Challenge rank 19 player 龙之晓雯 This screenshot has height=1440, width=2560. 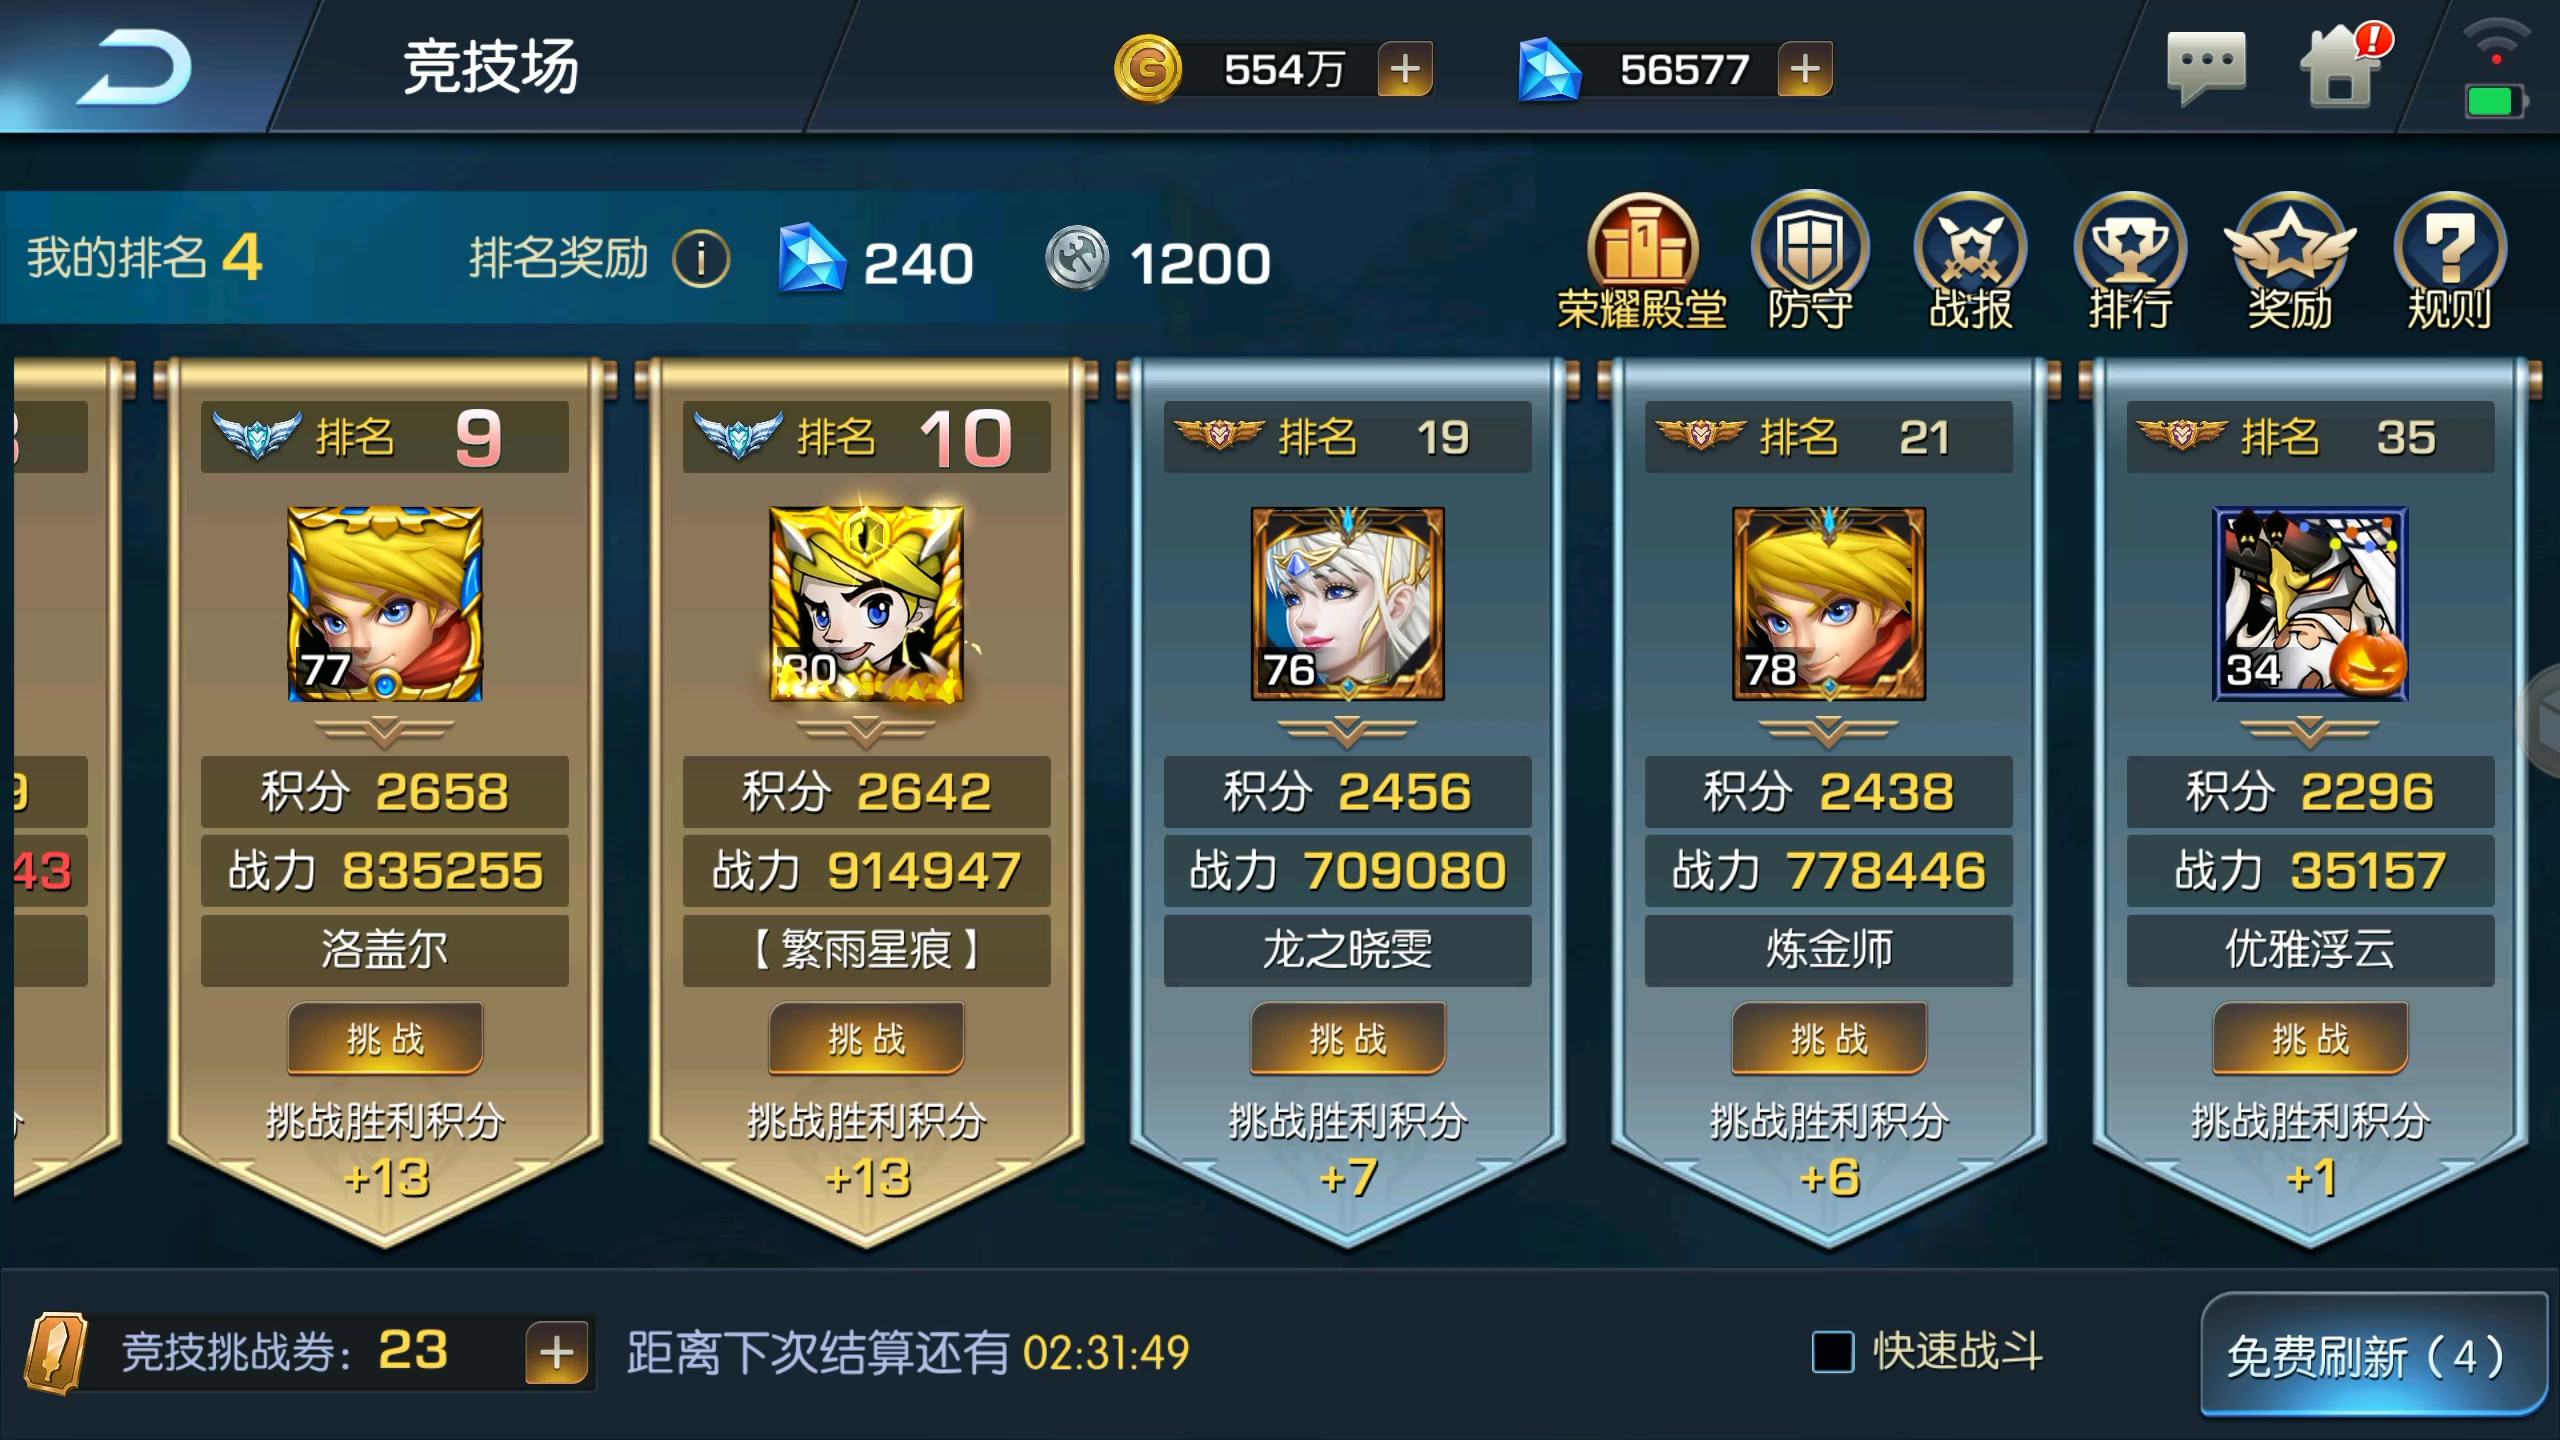click(x=1347, y=1039)
